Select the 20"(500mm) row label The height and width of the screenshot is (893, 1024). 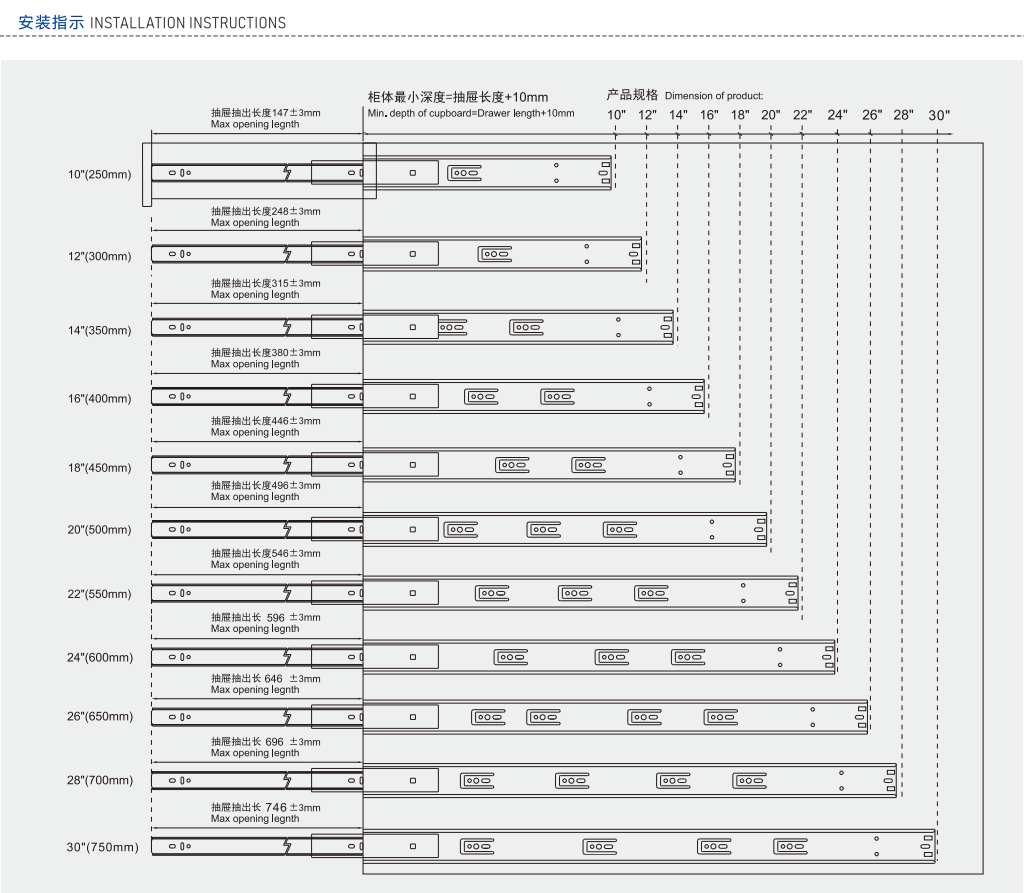pyautogui.click(x=99, y=530)
